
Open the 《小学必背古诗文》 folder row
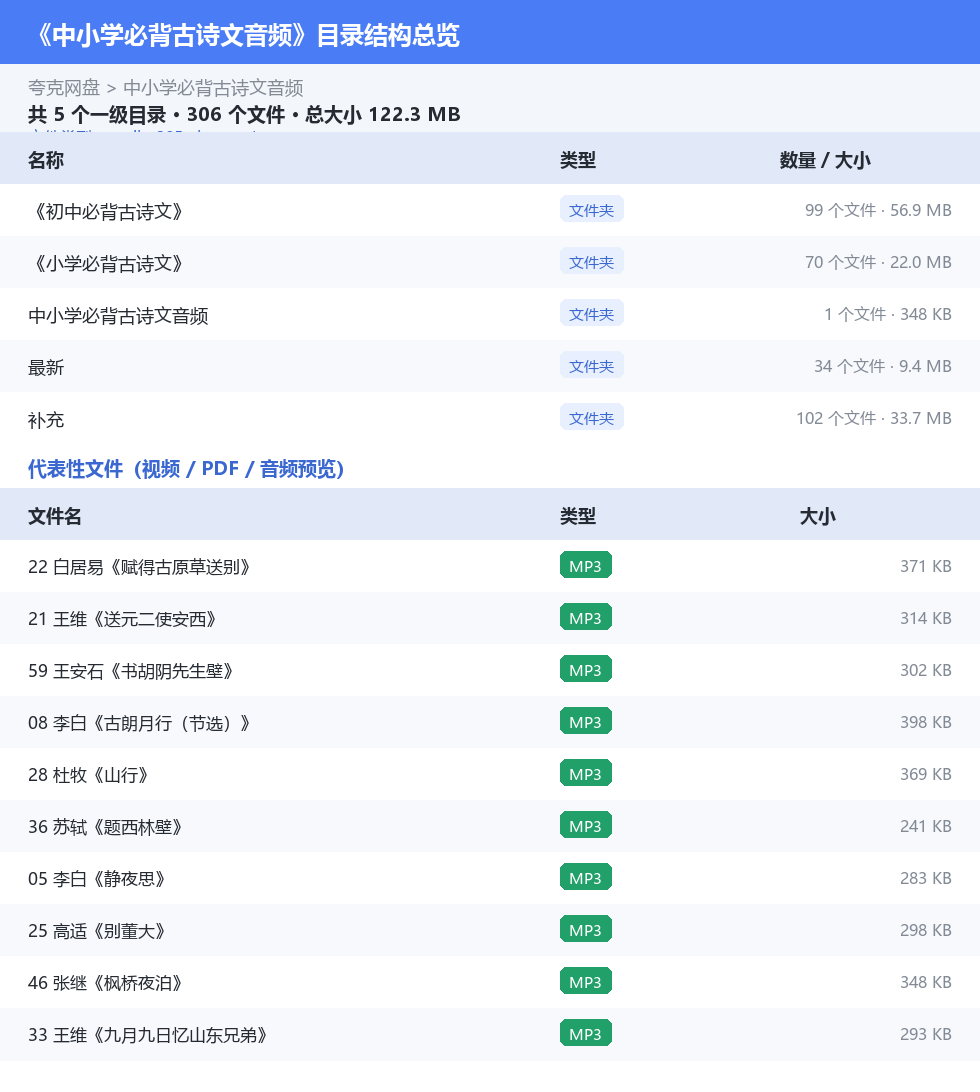(490, 263)
